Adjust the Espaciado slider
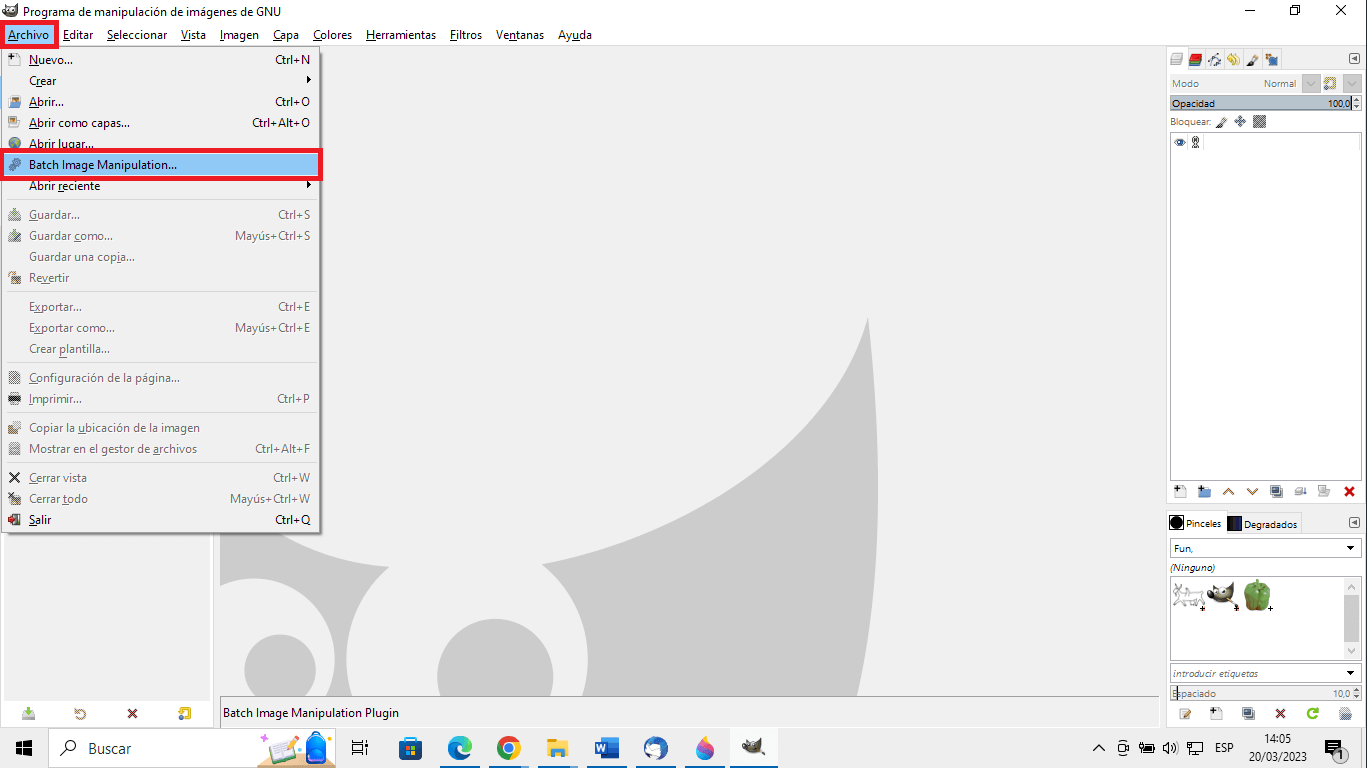This screenshot has width=1367, height=768. (1260, 693)
